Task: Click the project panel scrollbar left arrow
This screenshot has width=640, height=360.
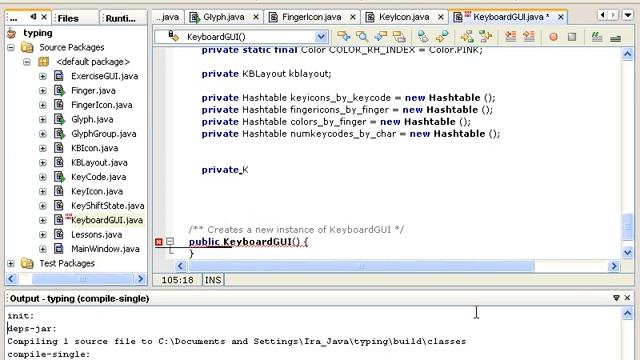Action: point(11,279)
